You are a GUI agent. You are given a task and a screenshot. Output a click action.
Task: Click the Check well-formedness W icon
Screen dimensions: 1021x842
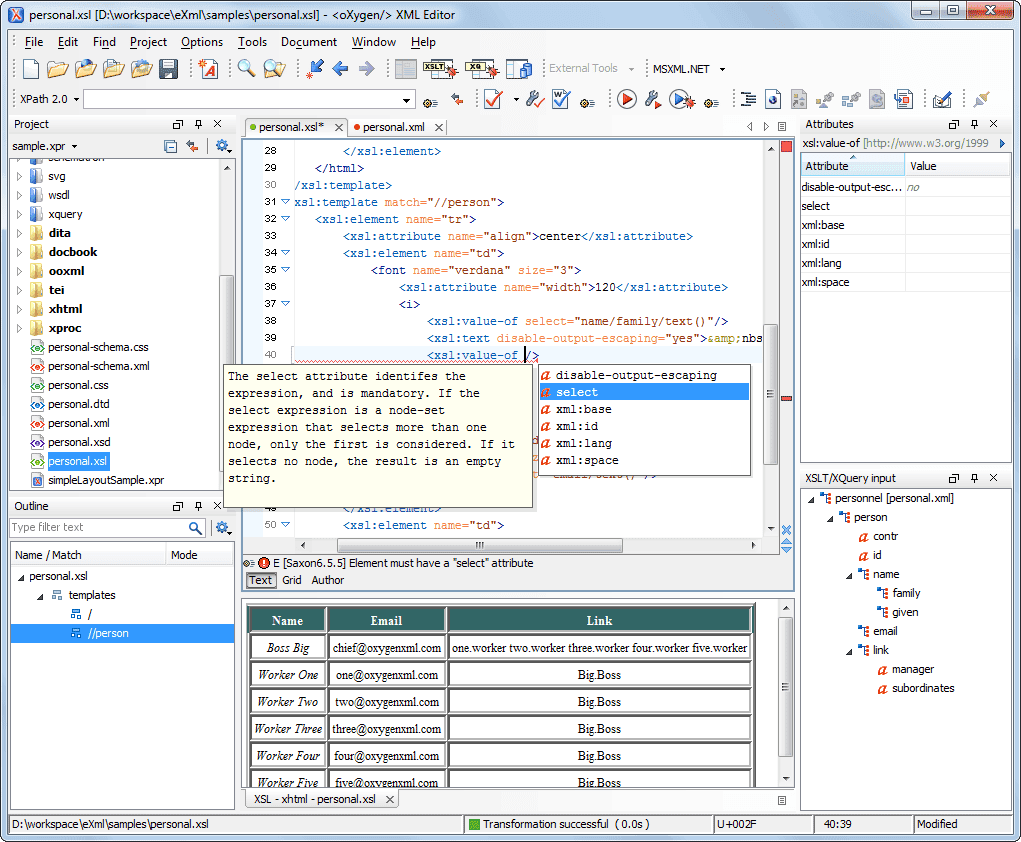tap(561, 100)
